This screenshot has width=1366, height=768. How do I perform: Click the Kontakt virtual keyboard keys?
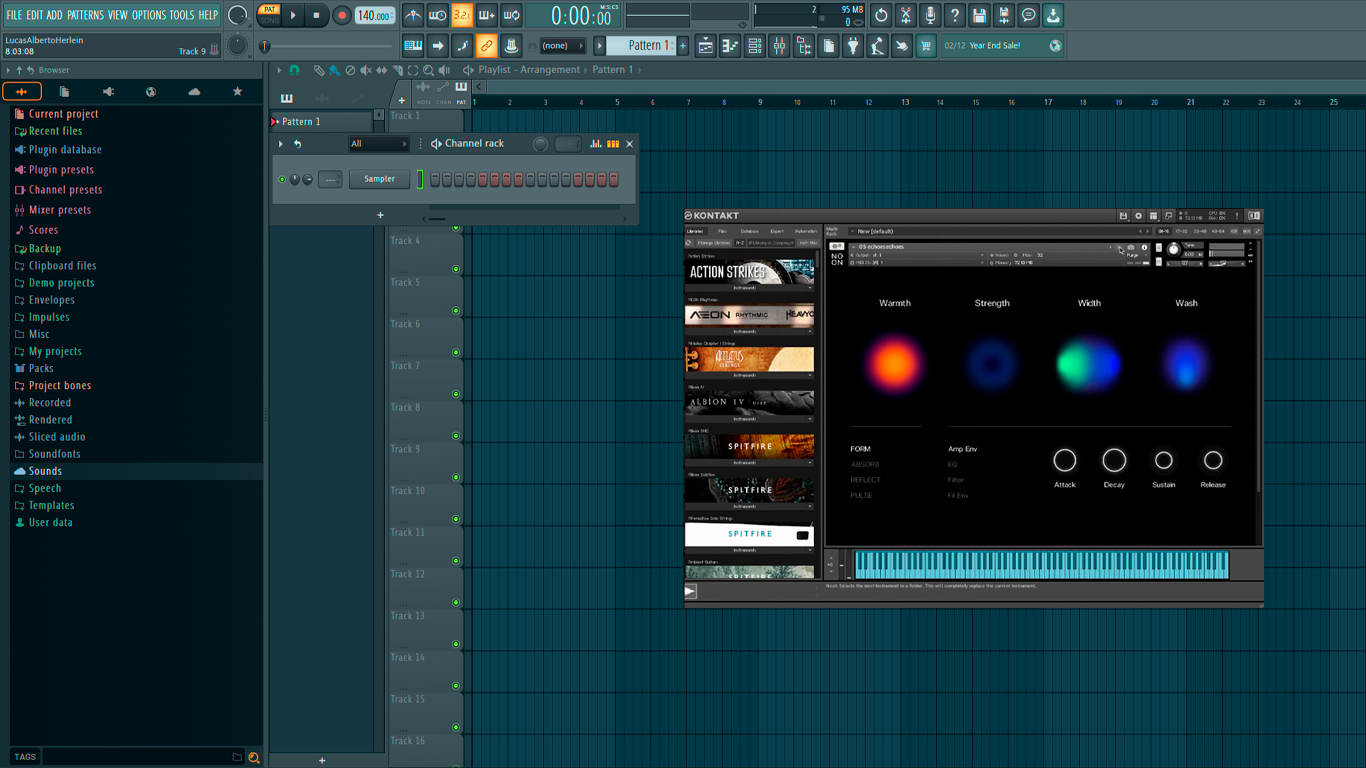pos(1041,565)
